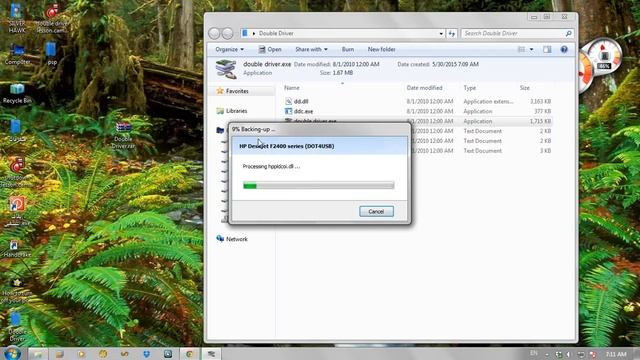Screen dimensions: 640x360
Task: Toggle the preview pane icon
Action: (x=547, y=49)
